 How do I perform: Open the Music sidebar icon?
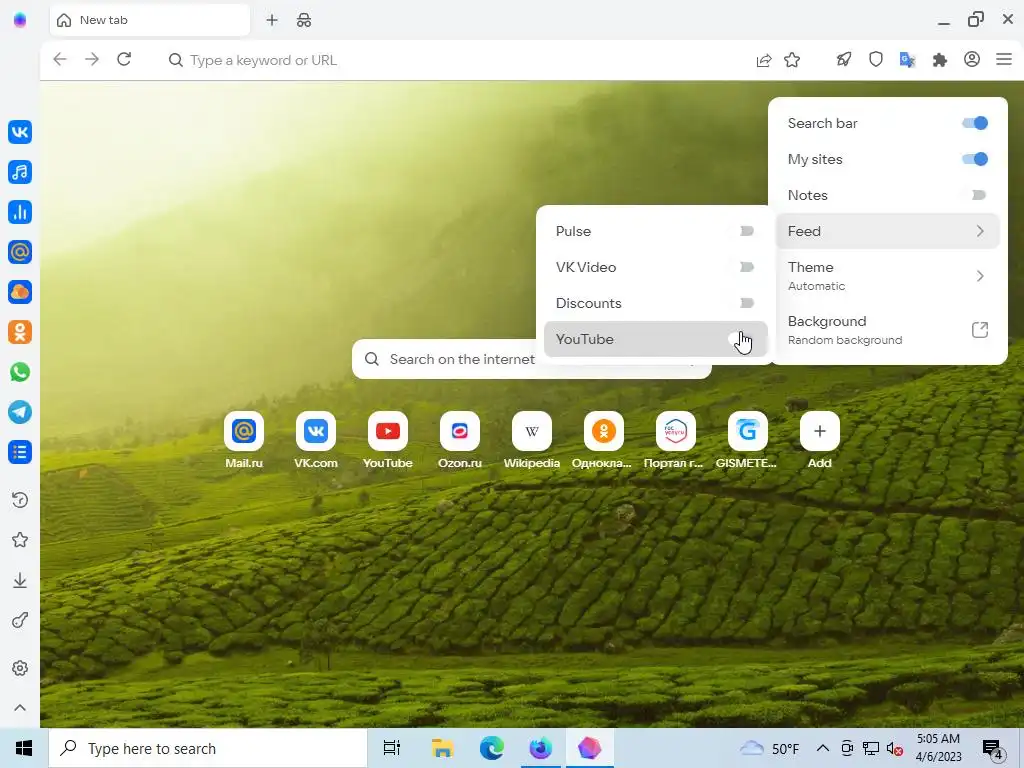[20, 172]
